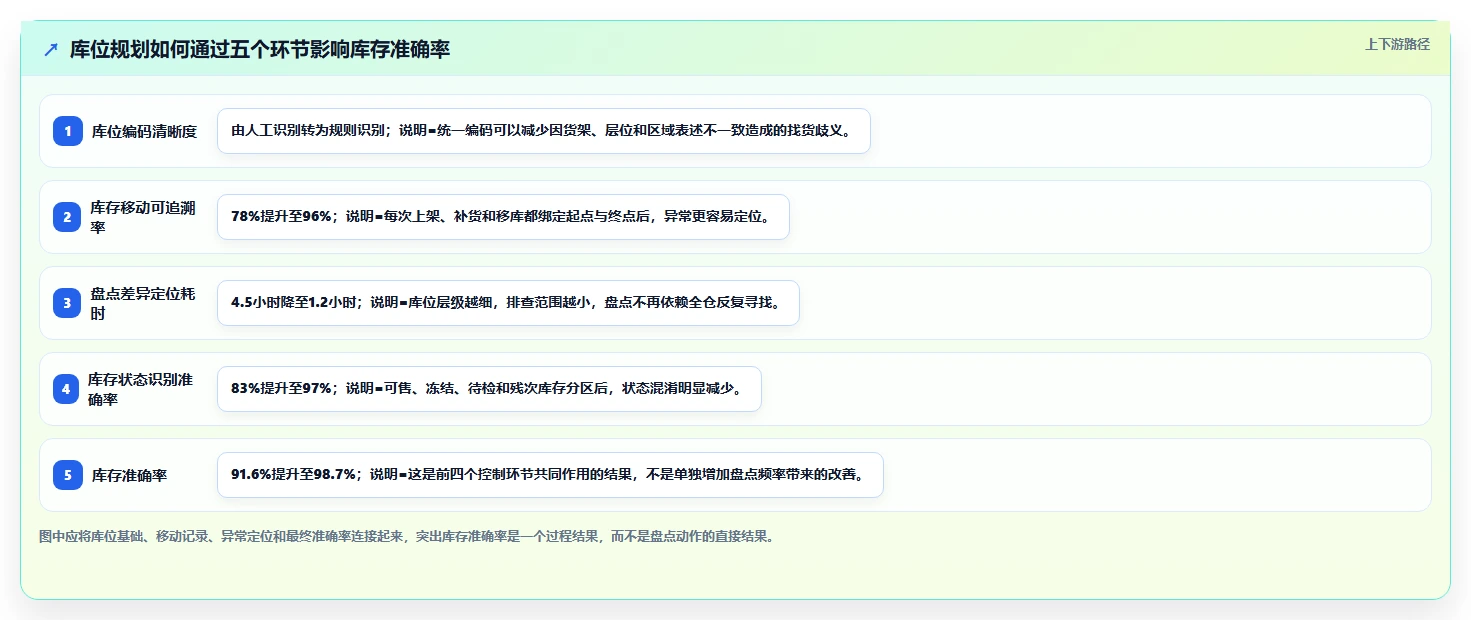Select step number badge 4
Screen dimensions: 1471x620
(66, 389)
